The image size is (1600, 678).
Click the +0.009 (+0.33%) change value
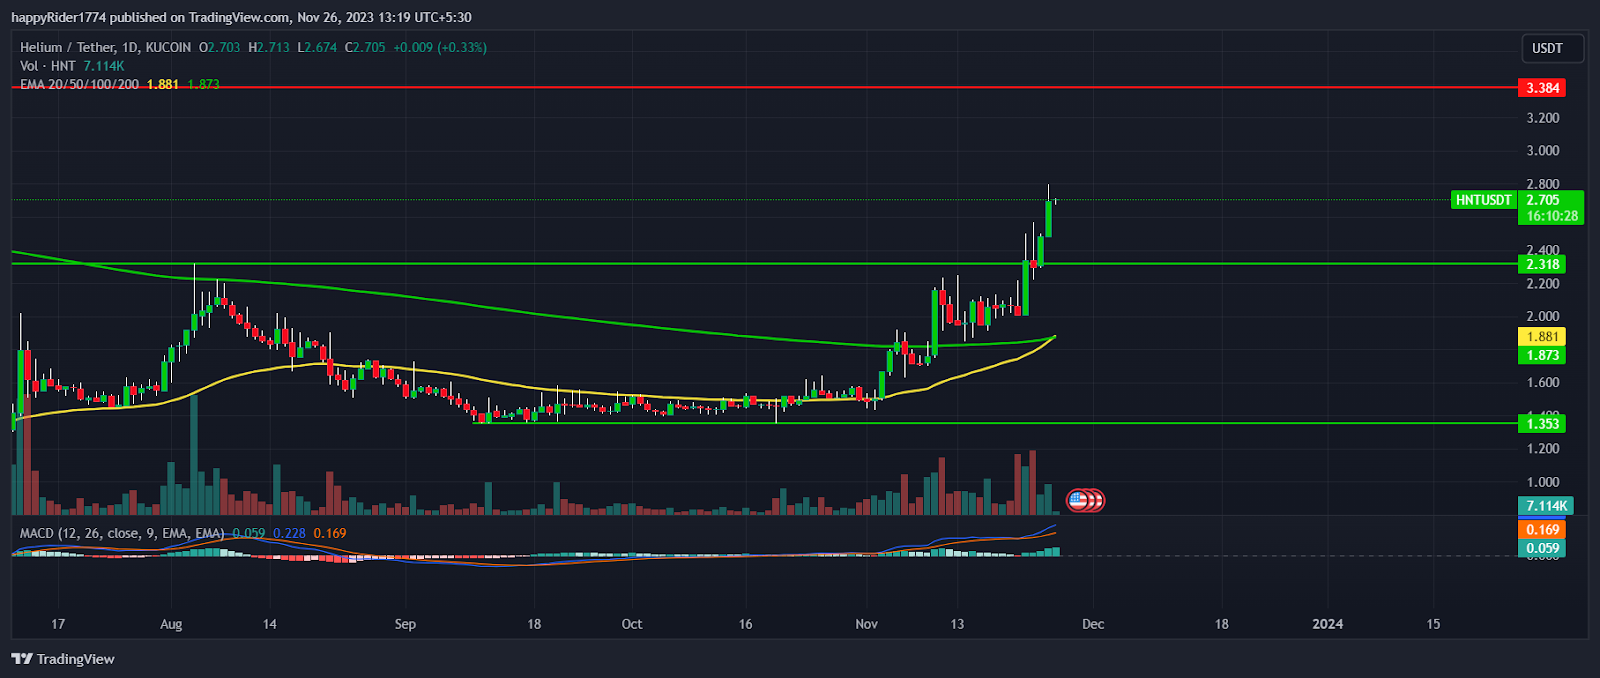(x=440, y=47)
